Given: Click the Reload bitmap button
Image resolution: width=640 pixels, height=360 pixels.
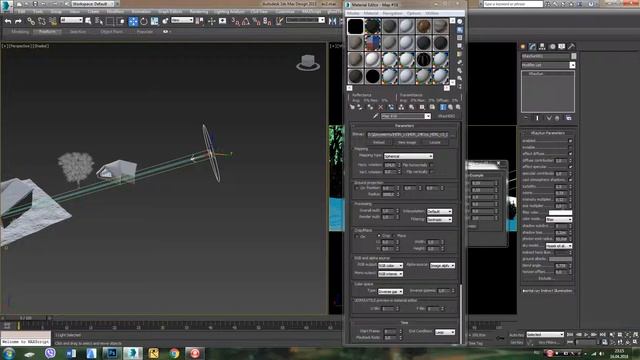Looking at the screenshot, I should (379, 142).
